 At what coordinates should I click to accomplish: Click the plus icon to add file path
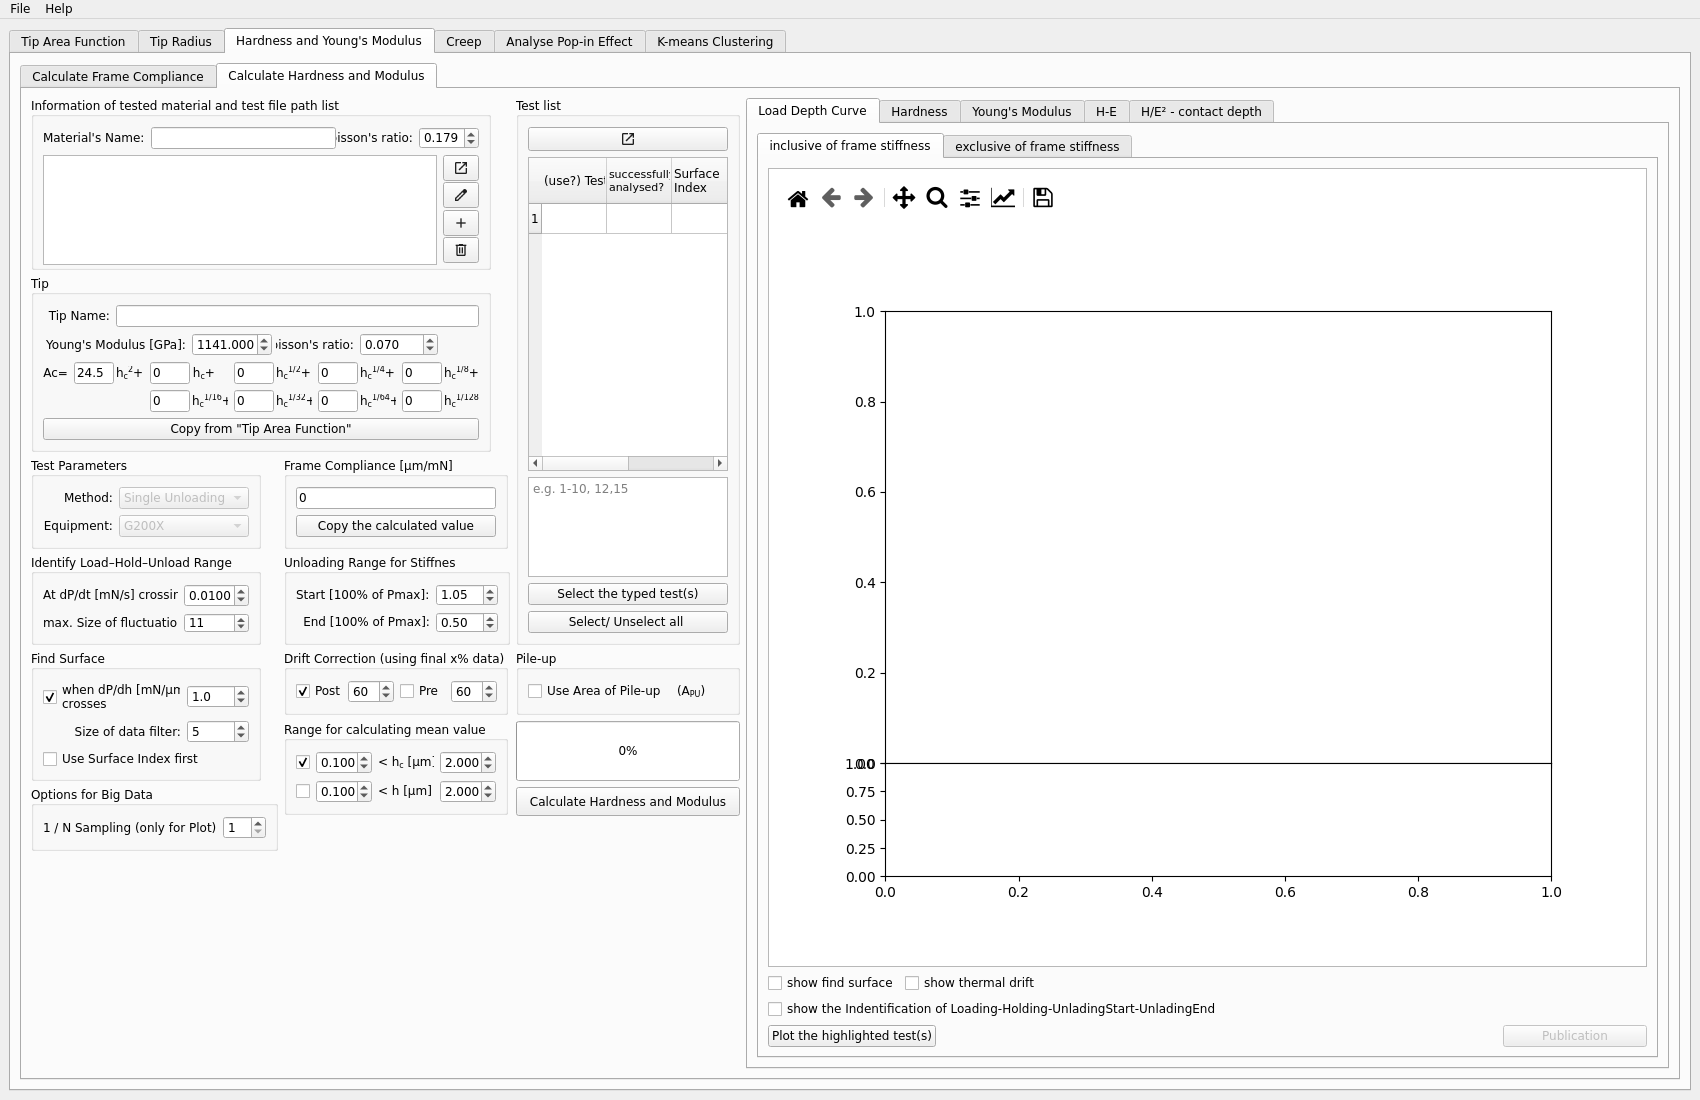[x=460, y=223]
